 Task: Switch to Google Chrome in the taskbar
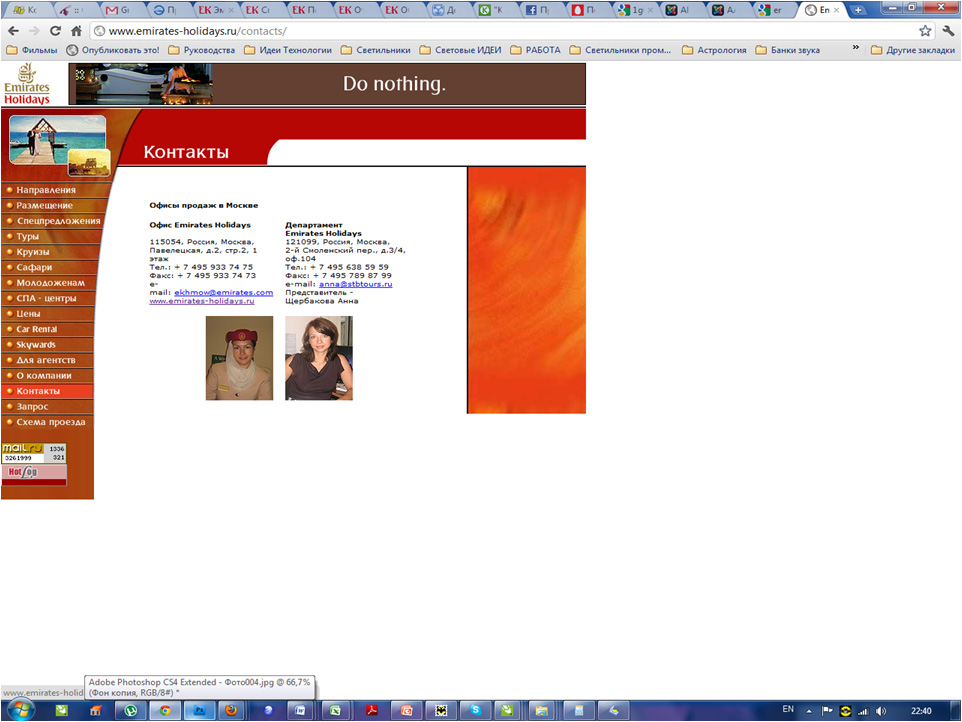(165, 710)
